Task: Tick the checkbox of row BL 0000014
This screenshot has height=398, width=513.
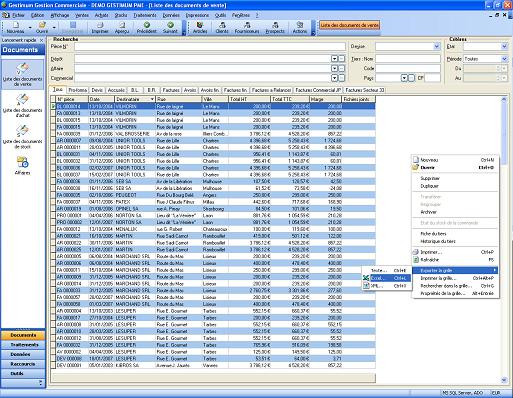Action: tap(53, 106)
